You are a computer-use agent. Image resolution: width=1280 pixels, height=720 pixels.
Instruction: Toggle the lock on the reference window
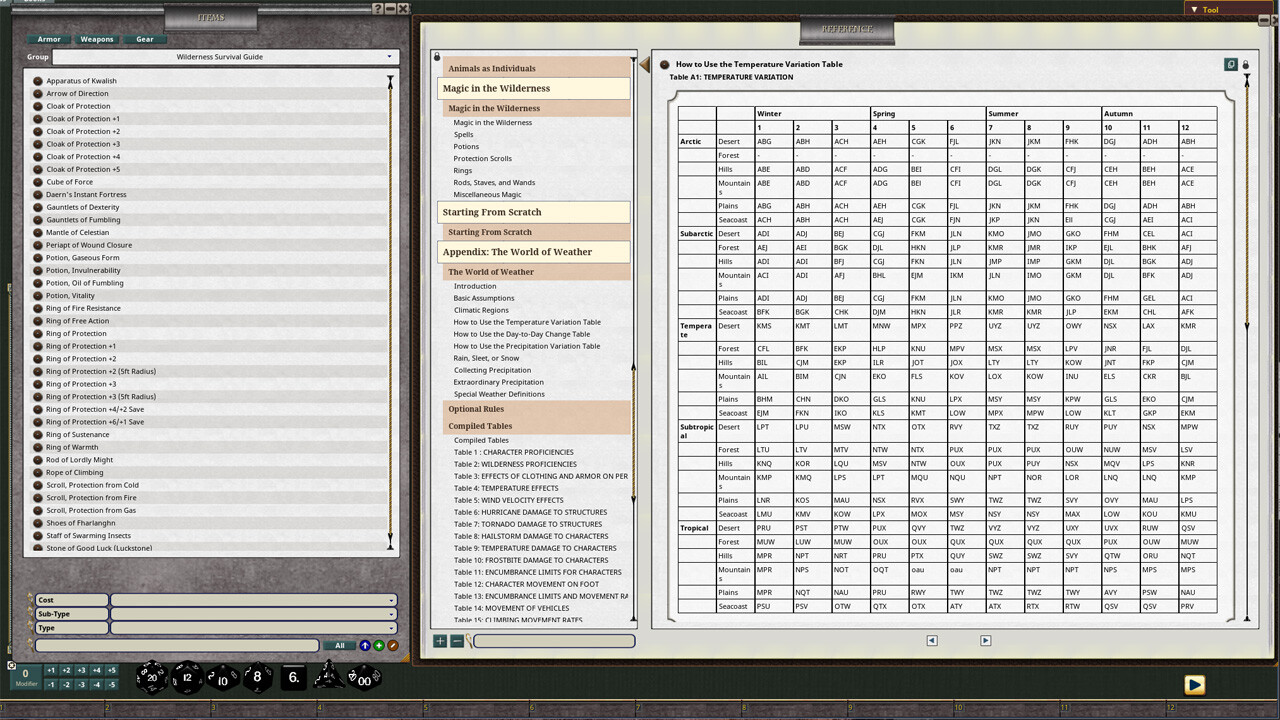[x=1245, y=64]
